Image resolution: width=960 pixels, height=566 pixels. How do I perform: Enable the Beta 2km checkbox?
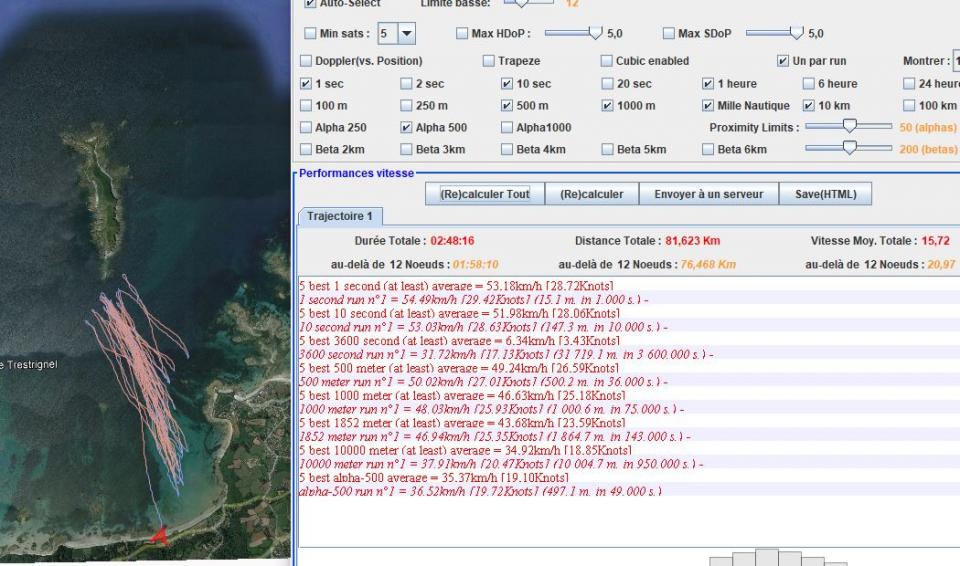[306, 149]
